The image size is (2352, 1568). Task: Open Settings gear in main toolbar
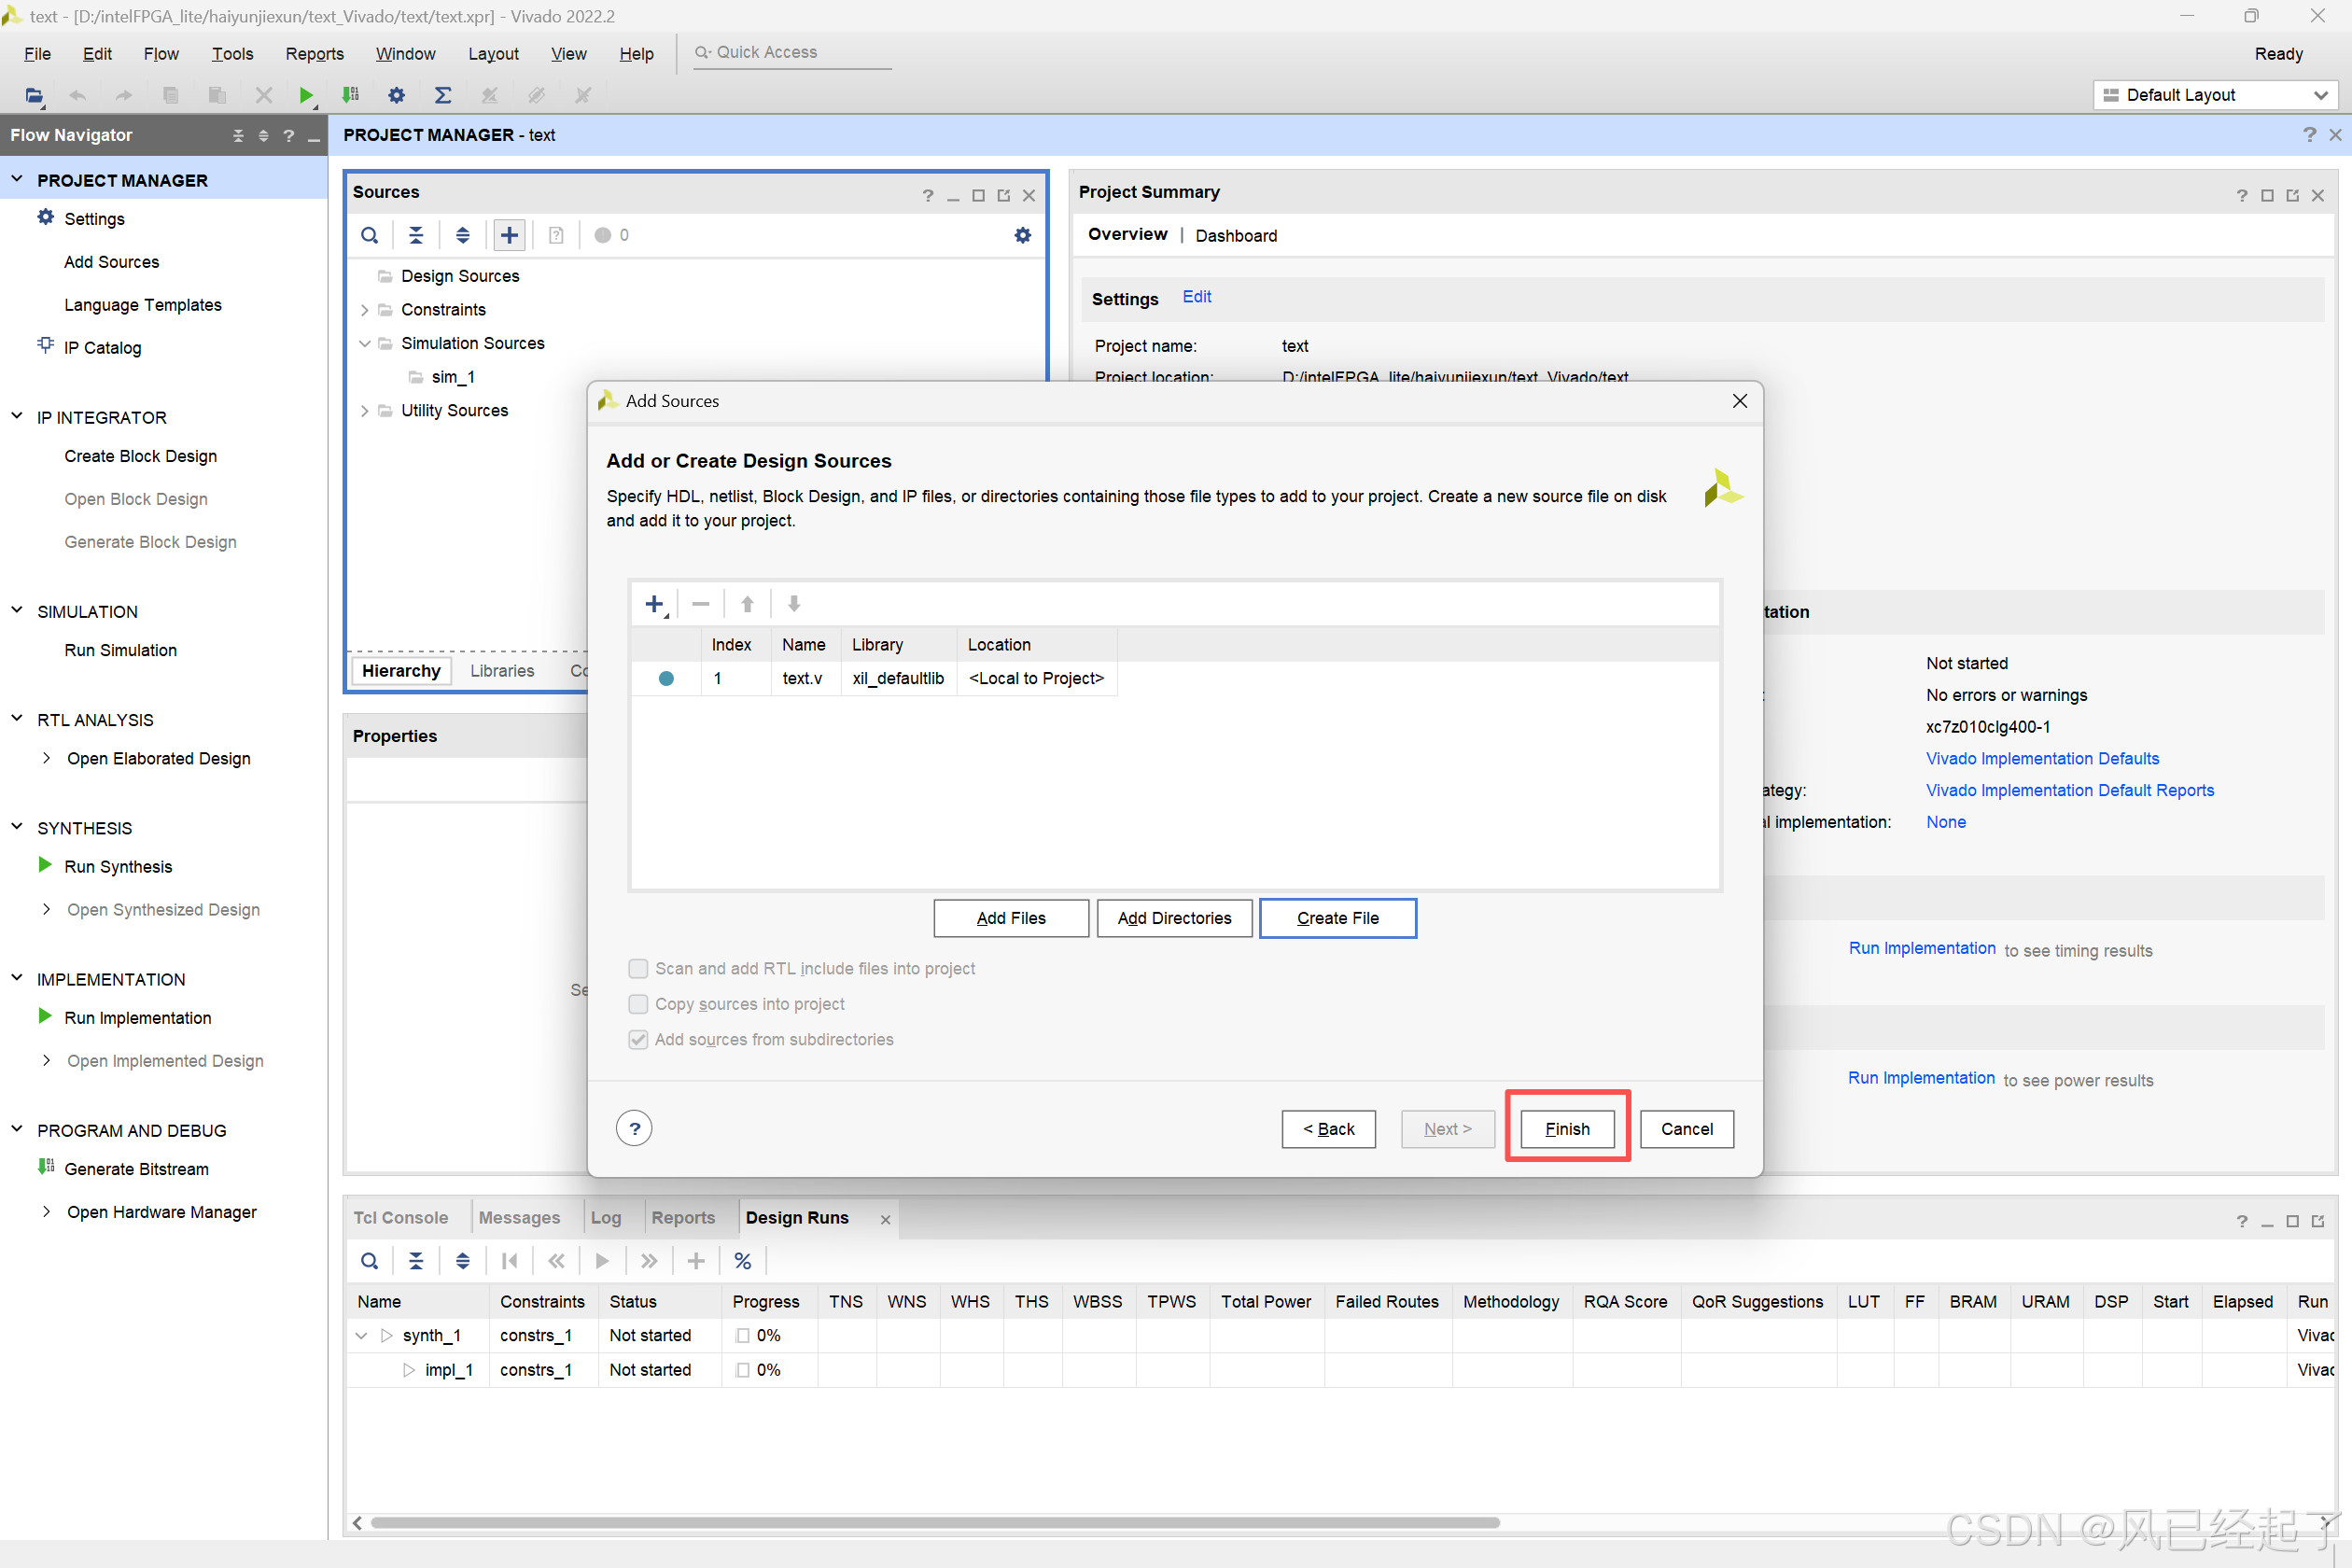(x=397, y=95)
